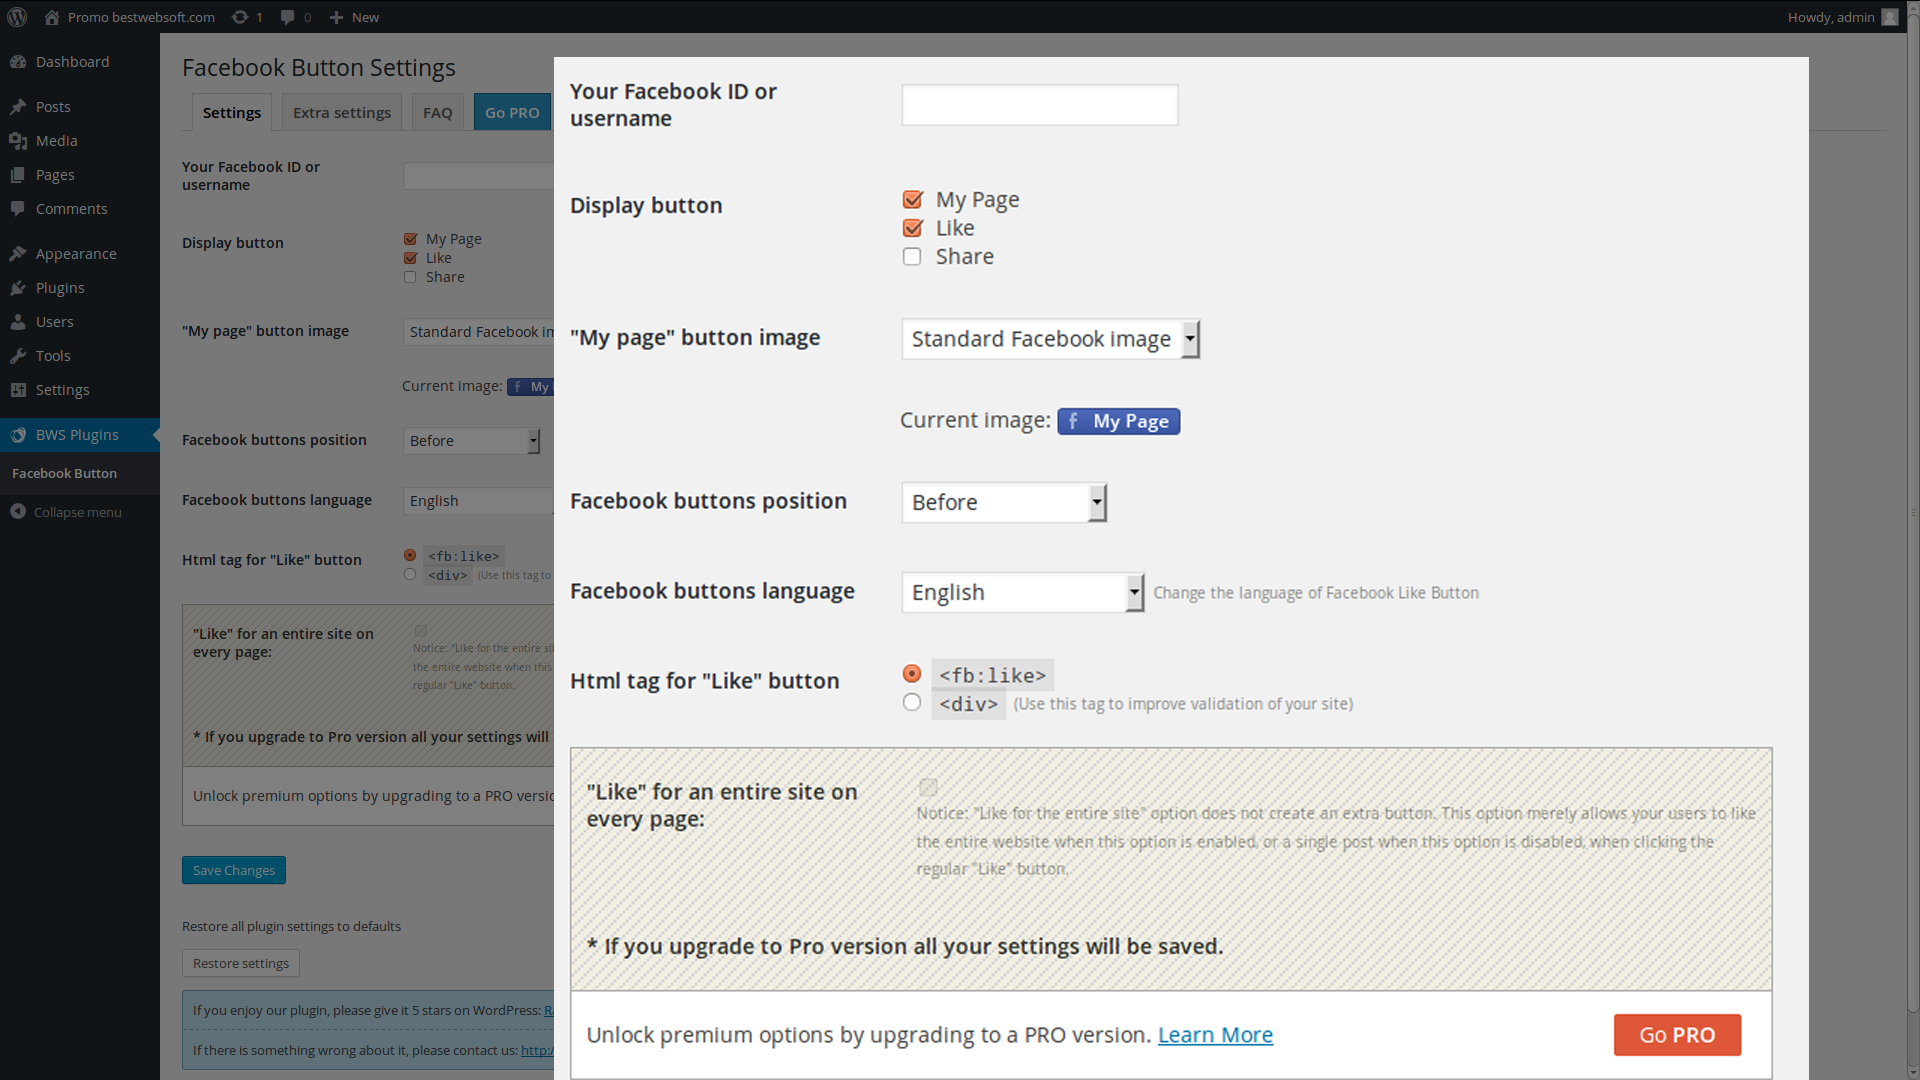Follow the Learn More link
The width and height of the screenshot is (1920, 1080).
tap(1215, 1035)
